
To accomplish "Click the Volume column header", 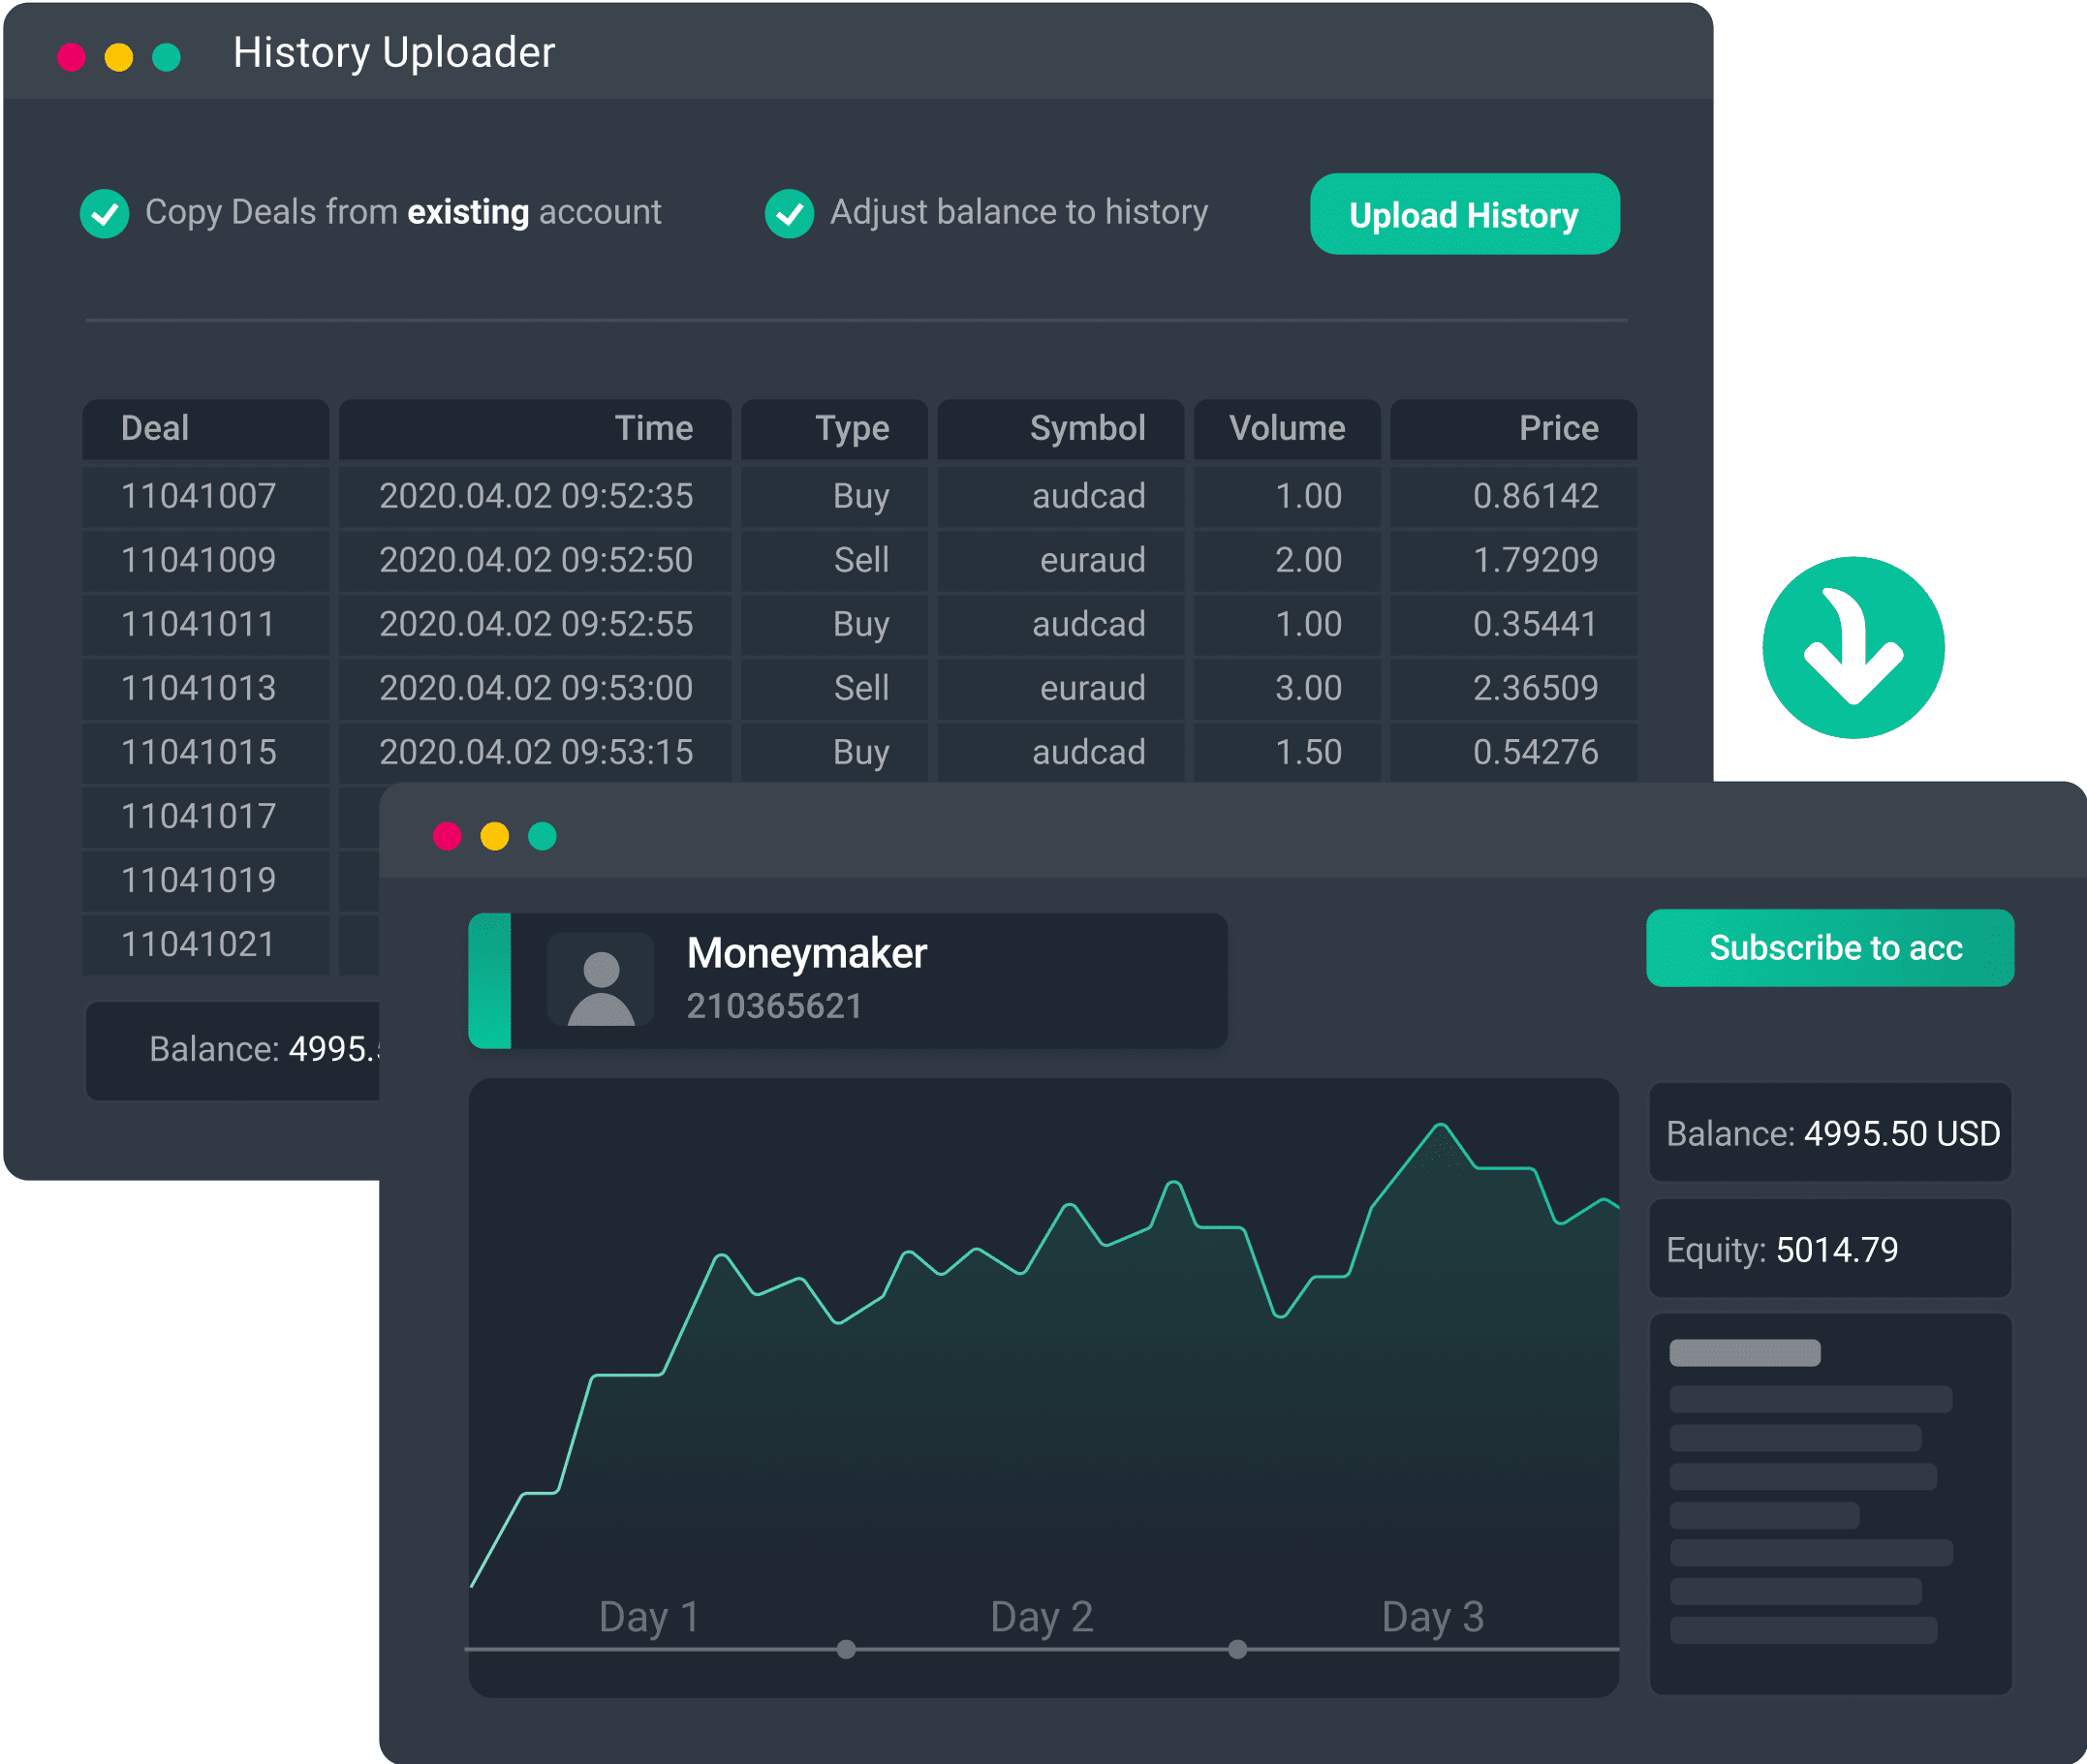I will click(x=1287, y=429).
